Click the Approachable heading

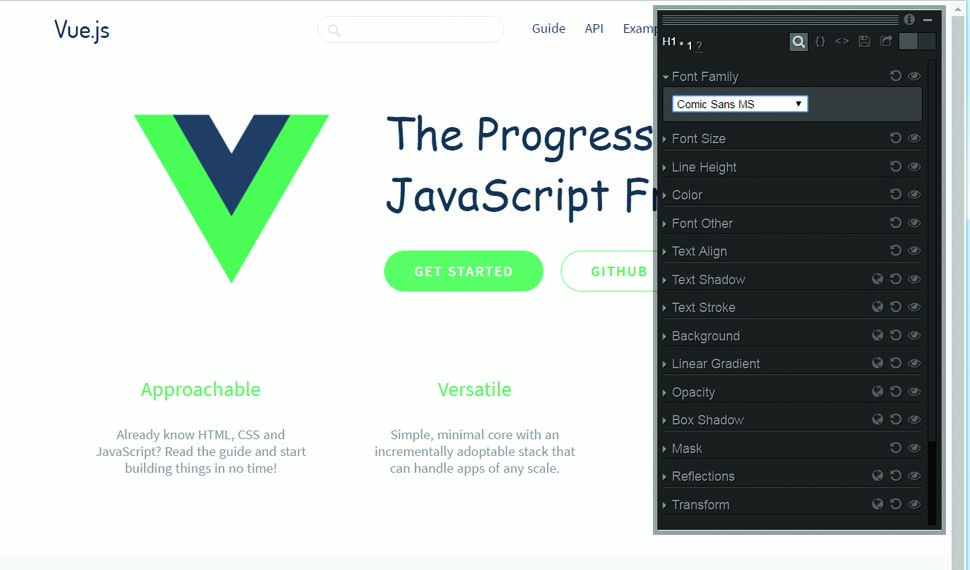point(200,390)
